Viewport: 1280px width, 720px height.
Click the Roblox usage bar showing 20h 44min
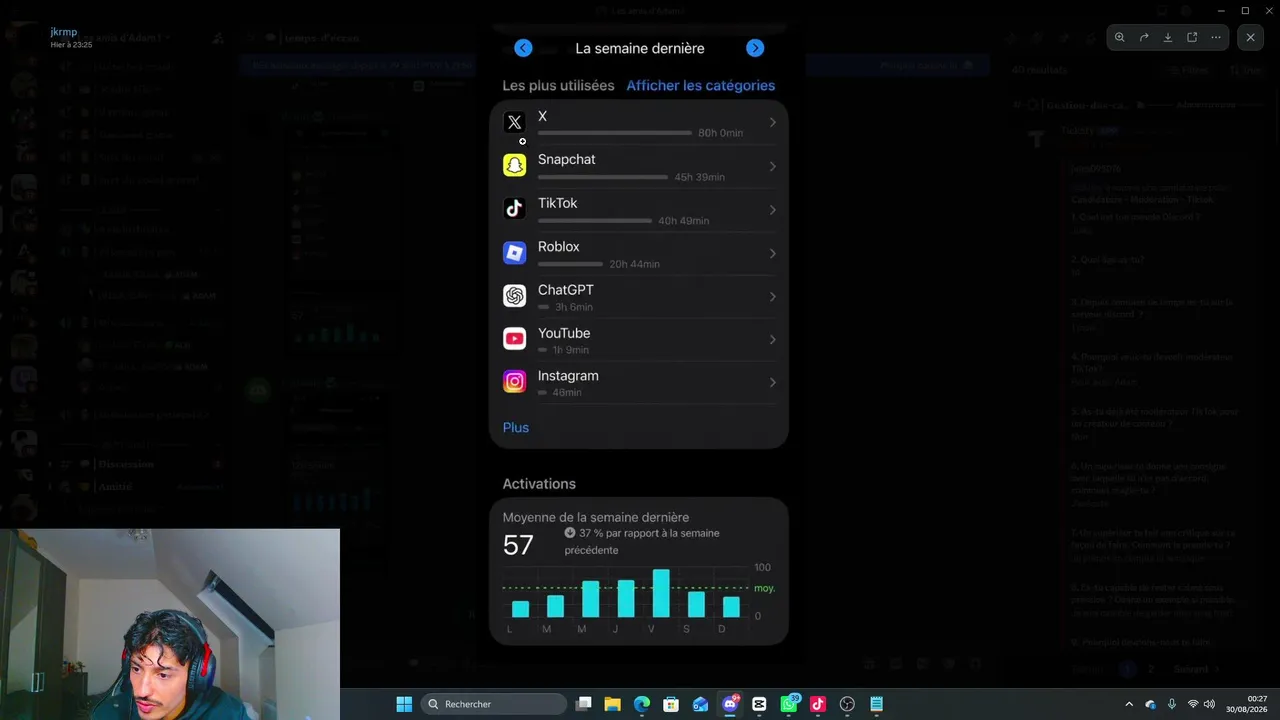coord(570,264)
